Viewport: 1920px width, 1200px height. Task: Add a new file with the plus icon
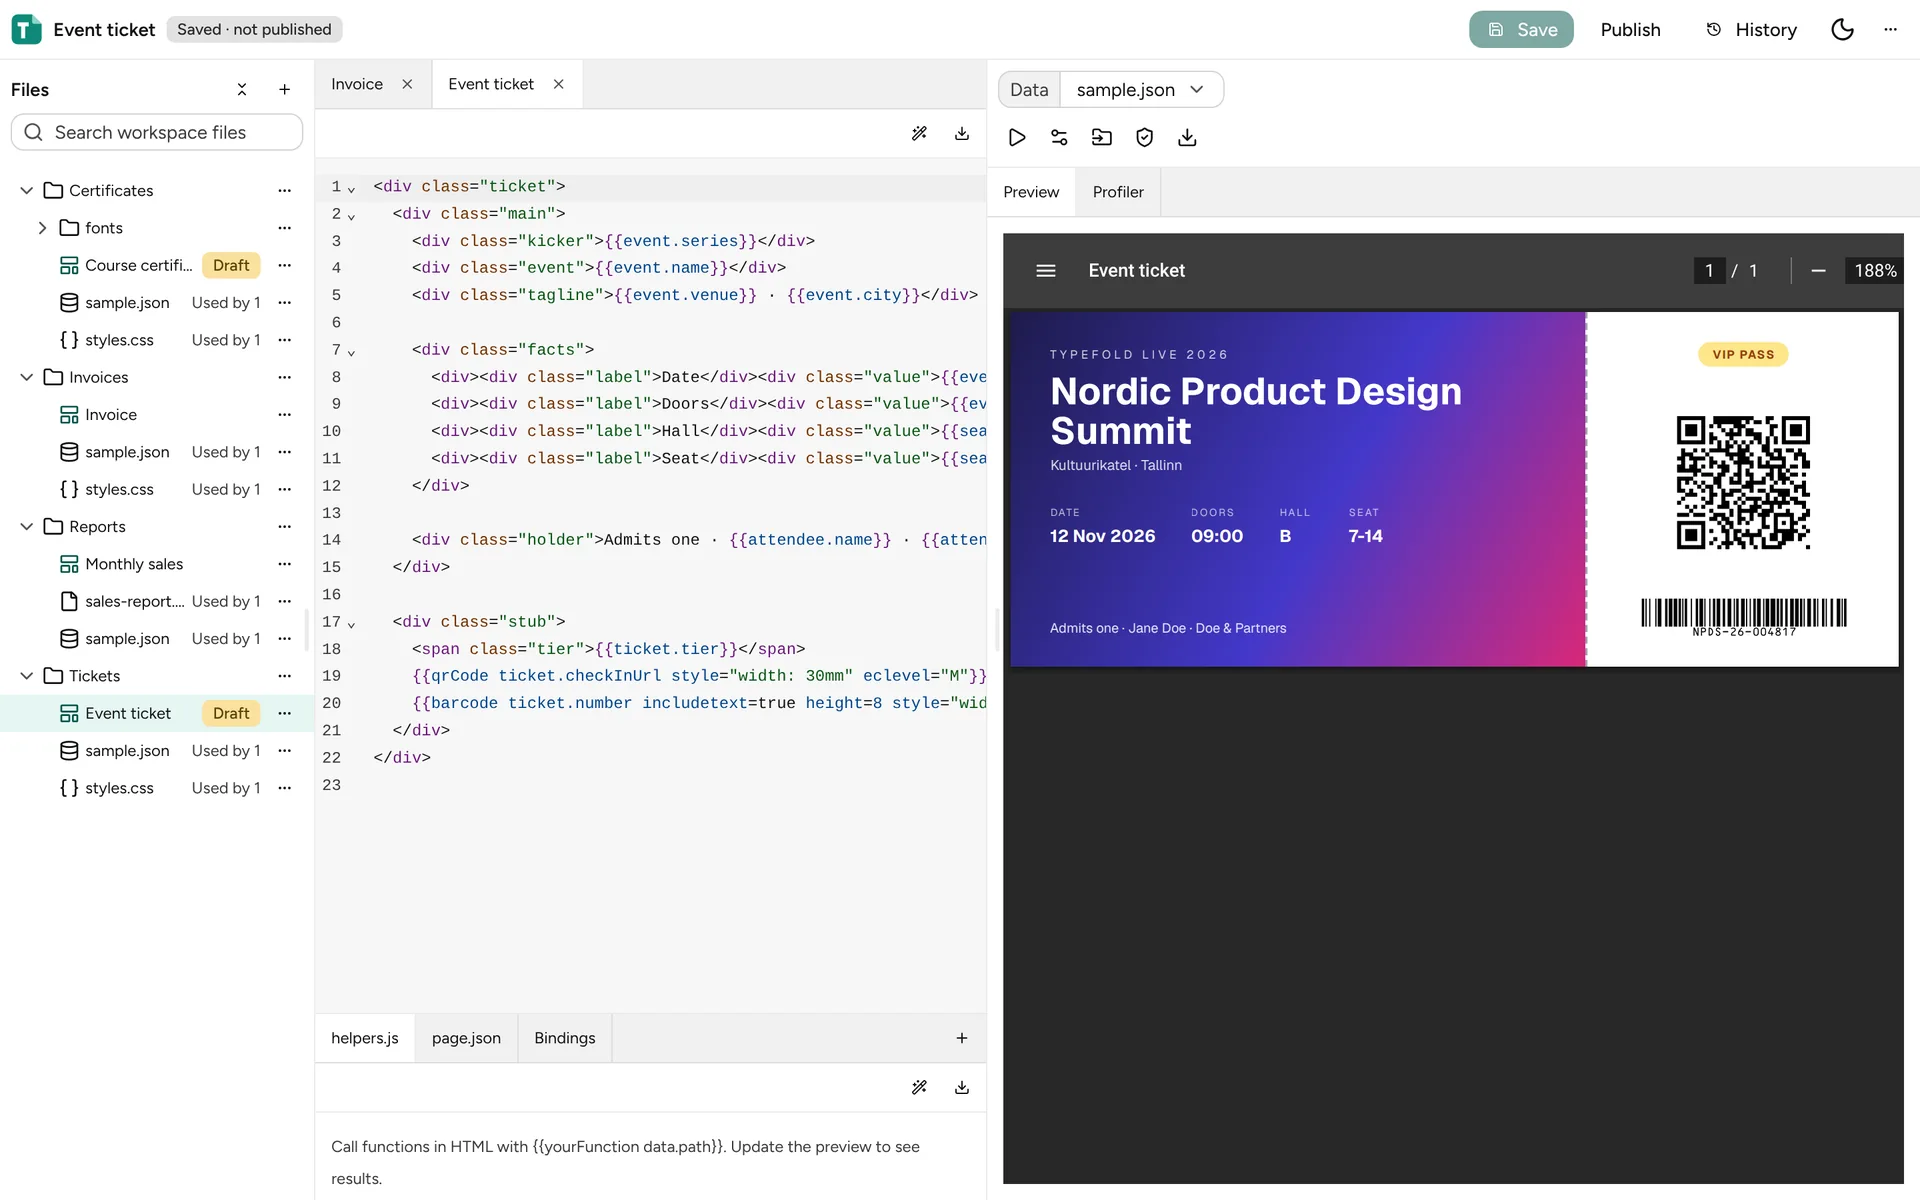tap(284, 90)
